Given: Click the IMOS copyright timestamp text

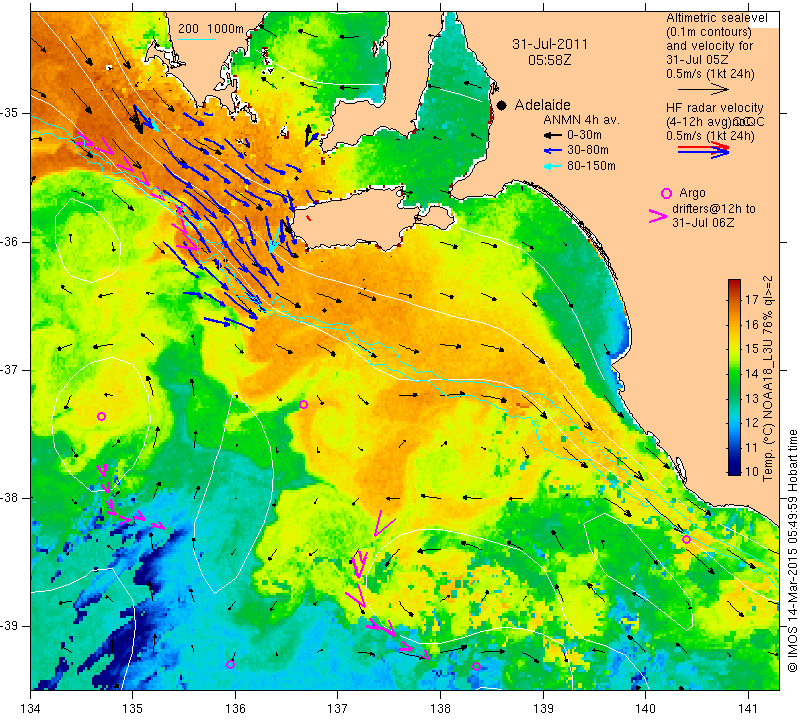Looking at the screenshot, I should coord(792,550).
